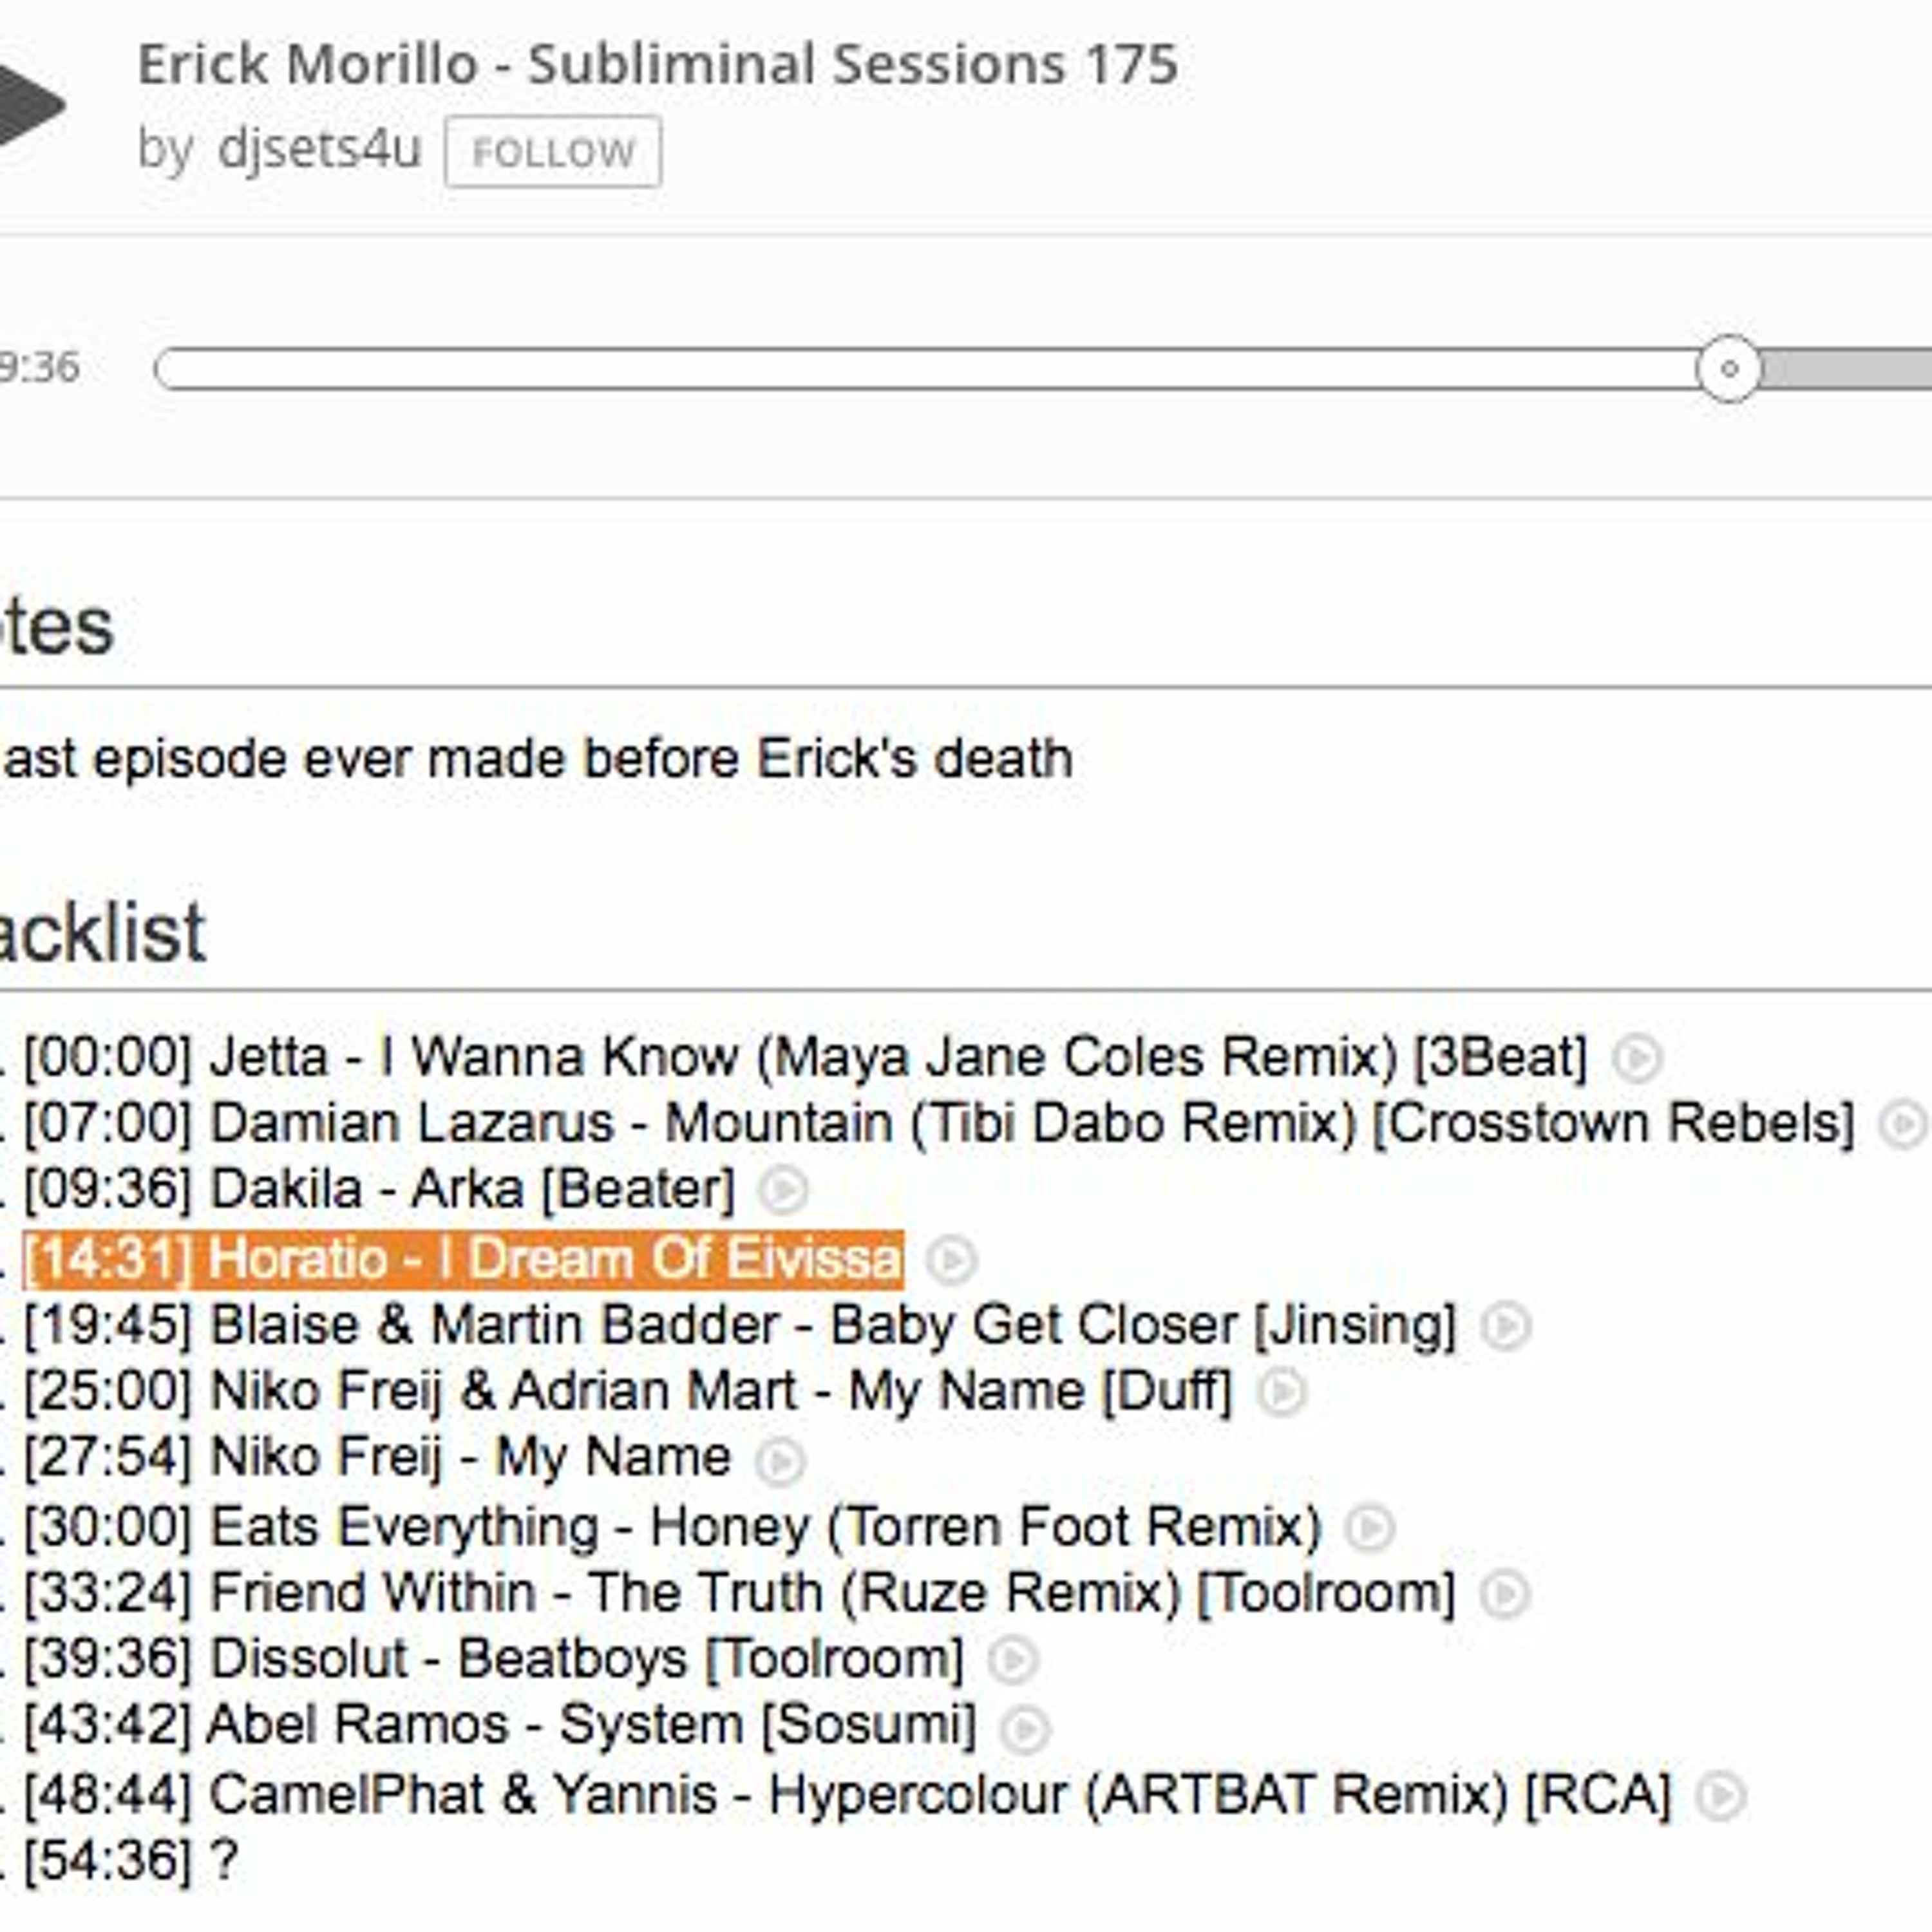This screenshot has height=1932, width=1932.
Task: Click the FOLLOW button for djsets4u
Action: click(552, 152)
